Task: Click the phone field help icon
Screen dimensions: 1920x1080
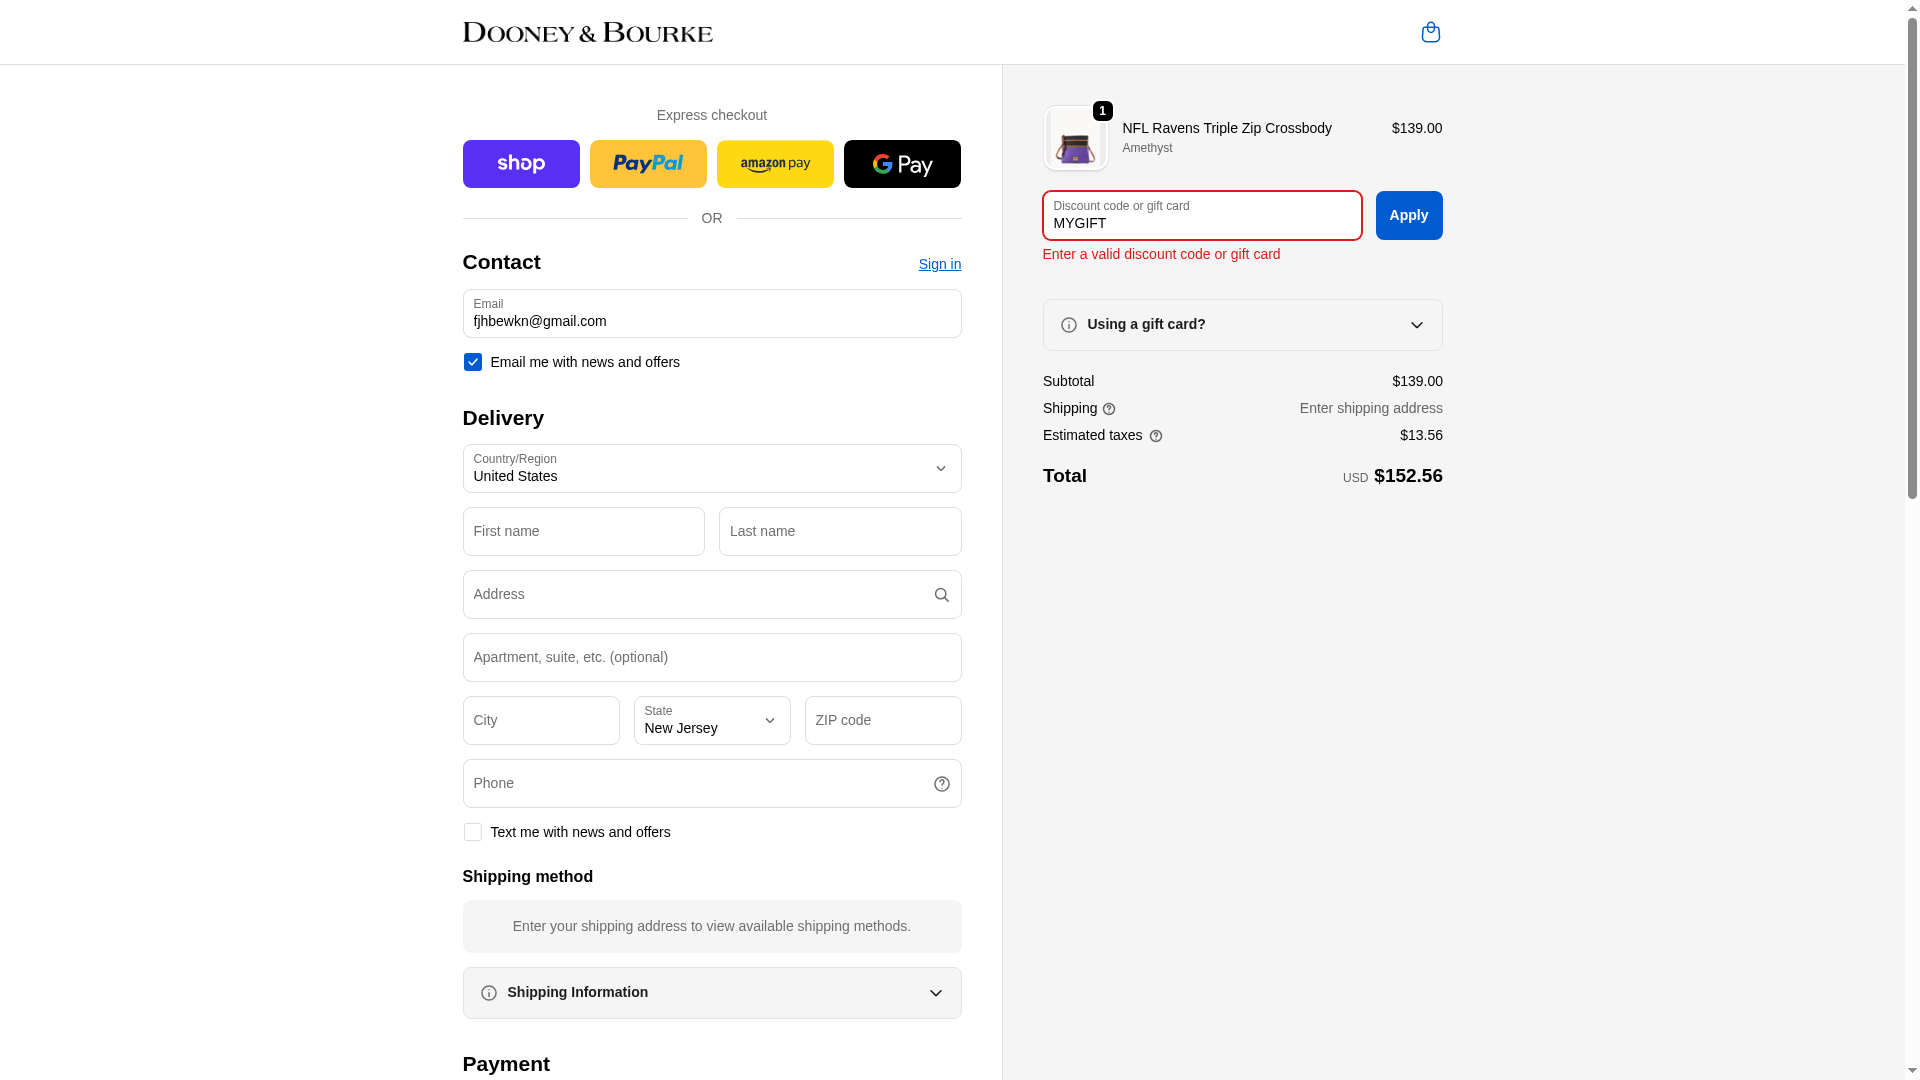Action: 941,784
